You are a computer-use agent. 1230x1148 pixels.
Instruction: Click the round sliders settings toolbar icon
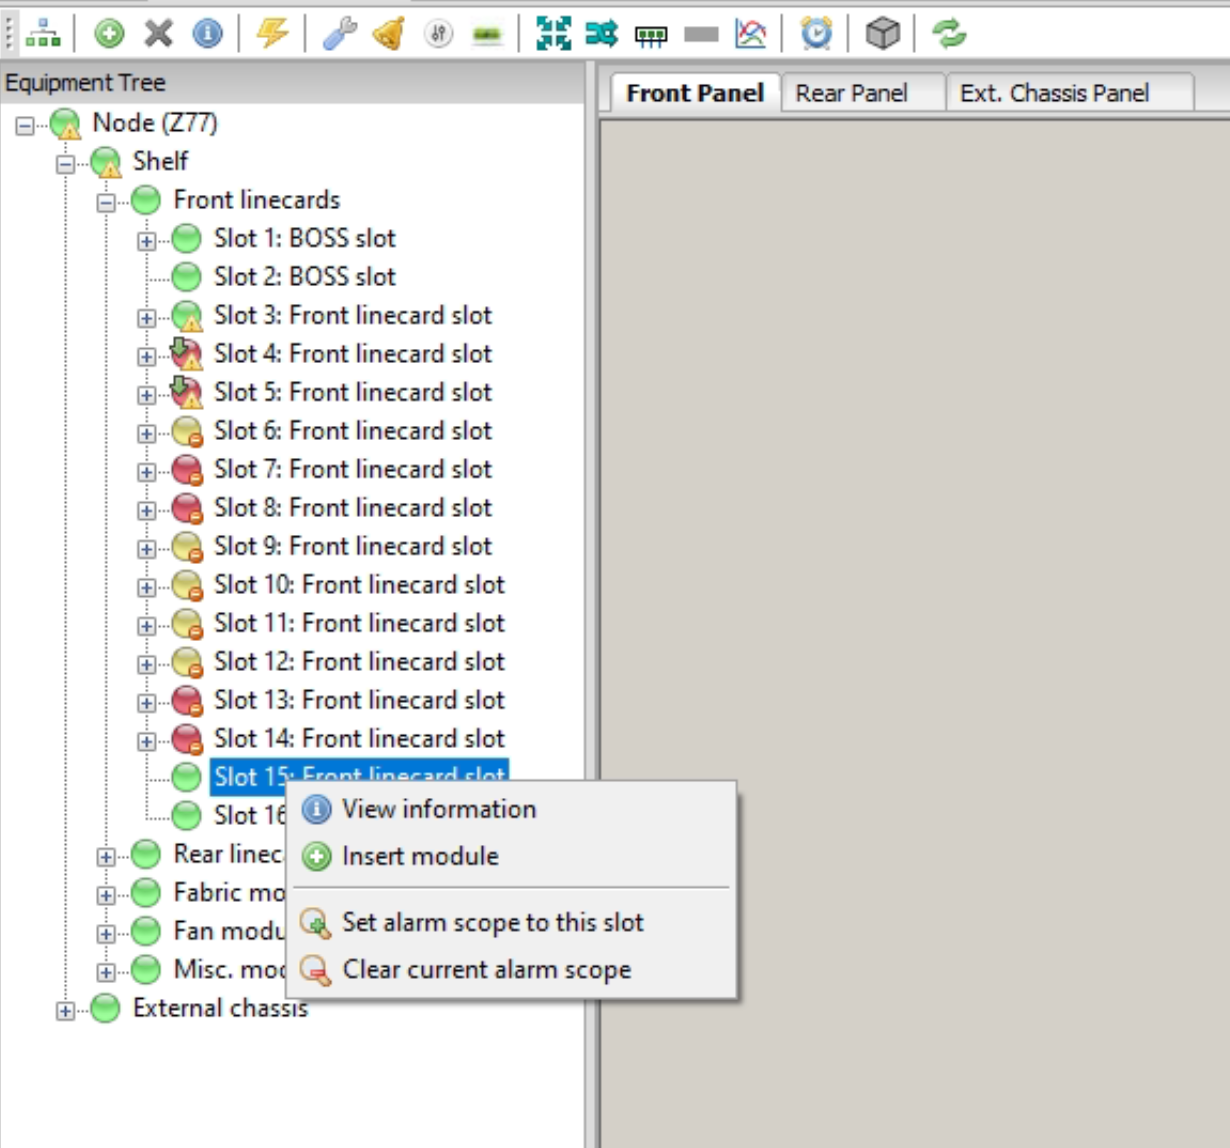(438, 33)
